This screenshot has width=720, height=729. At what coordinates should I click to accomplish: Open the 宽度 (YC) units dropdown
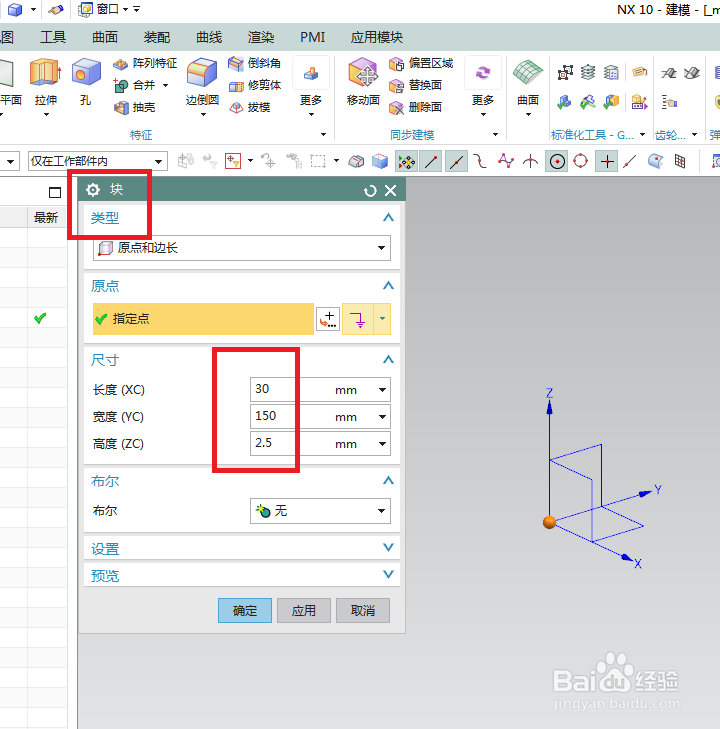click(382, 417)
